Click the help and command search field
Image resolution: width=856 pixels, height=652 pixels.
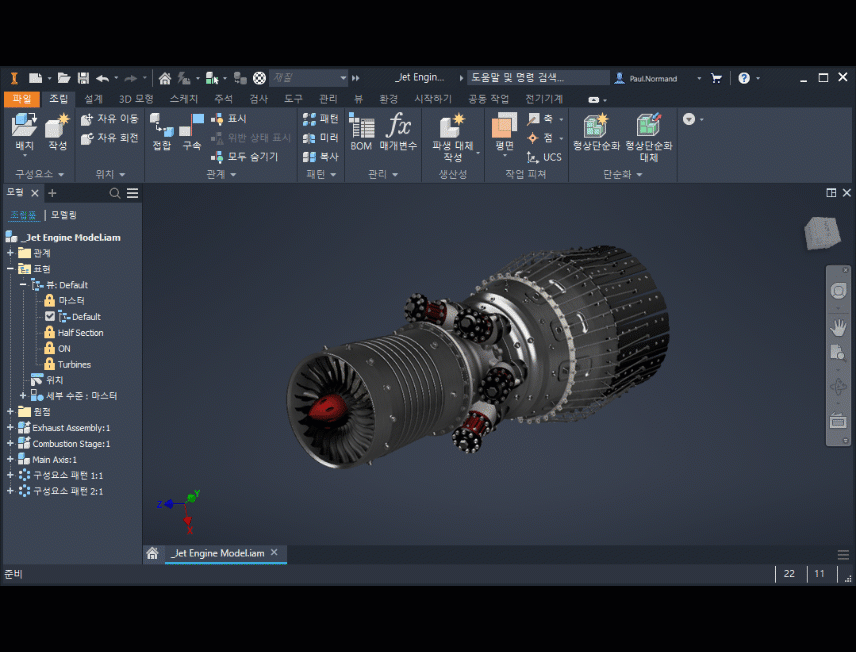538,78
